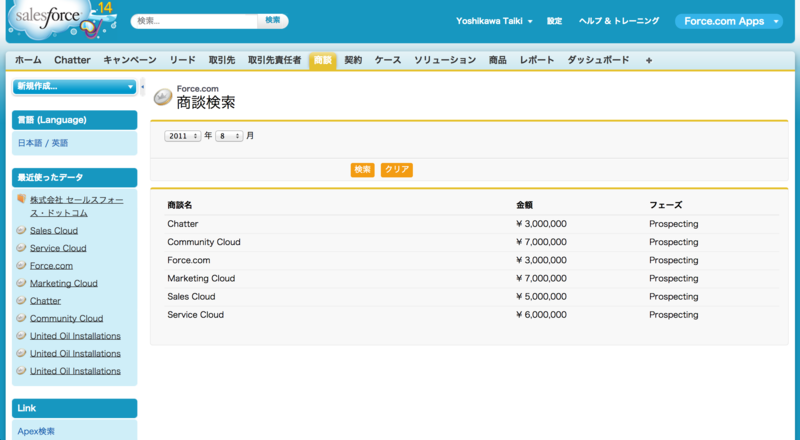Click Sales Cloud in the results table
This screenshot has width=800, height=440.
tap(191, 297)
